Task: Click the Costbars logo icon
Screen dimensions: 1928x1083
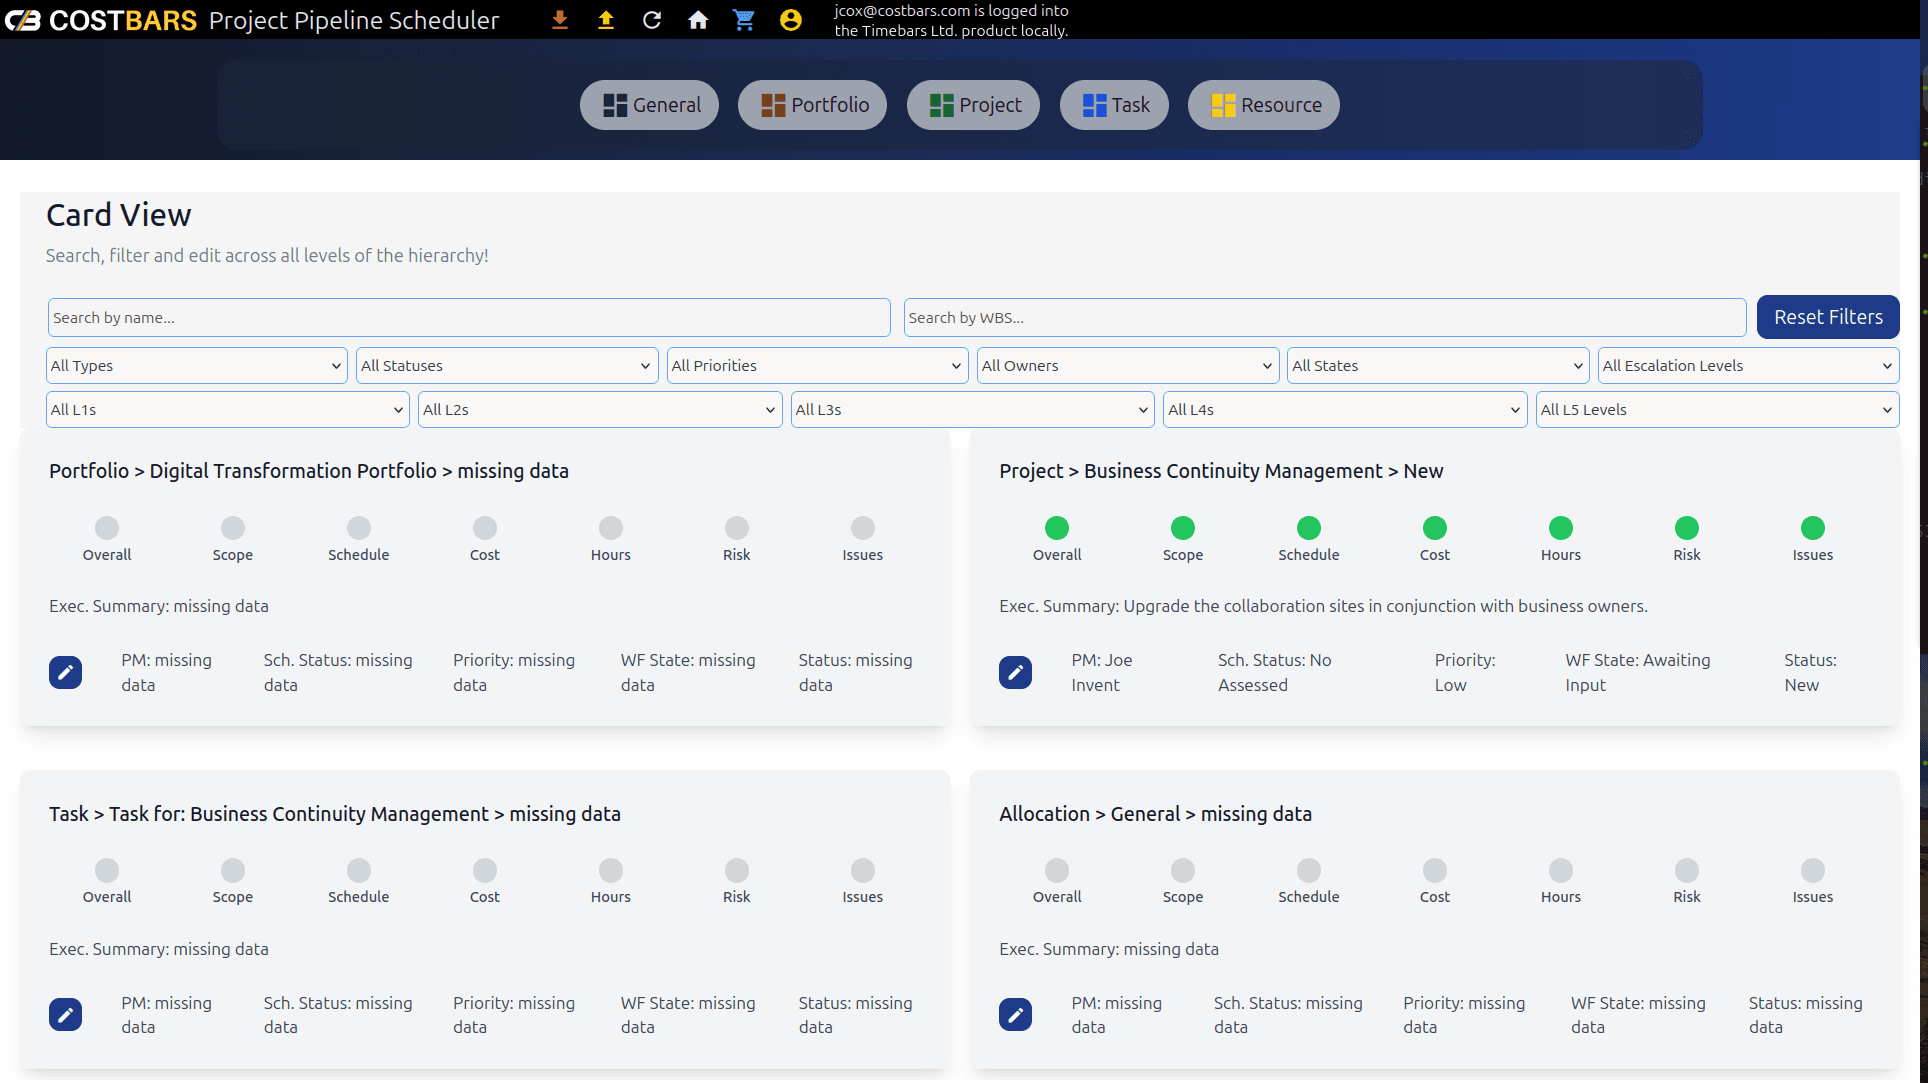Action: (23, 20)
